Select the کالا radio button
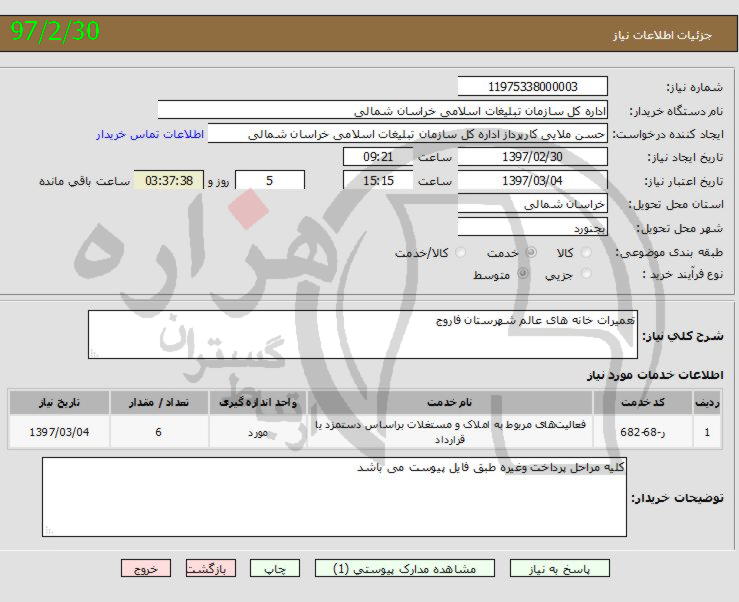The image size is (739, 602). click(x=586, y=253)
